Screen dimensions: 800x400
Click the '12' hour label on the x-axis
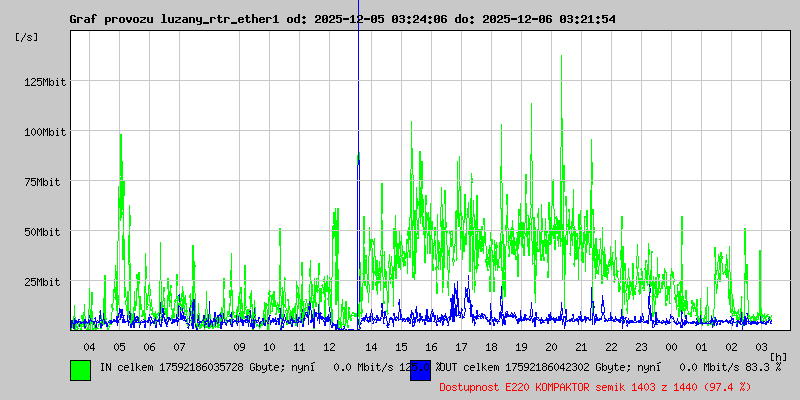[x=330, y=347]
